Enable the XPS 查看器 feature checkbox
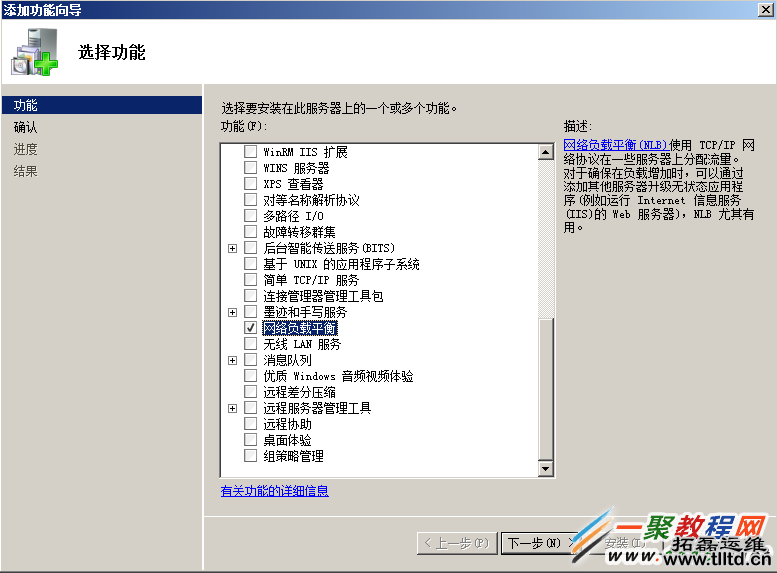 251,183
